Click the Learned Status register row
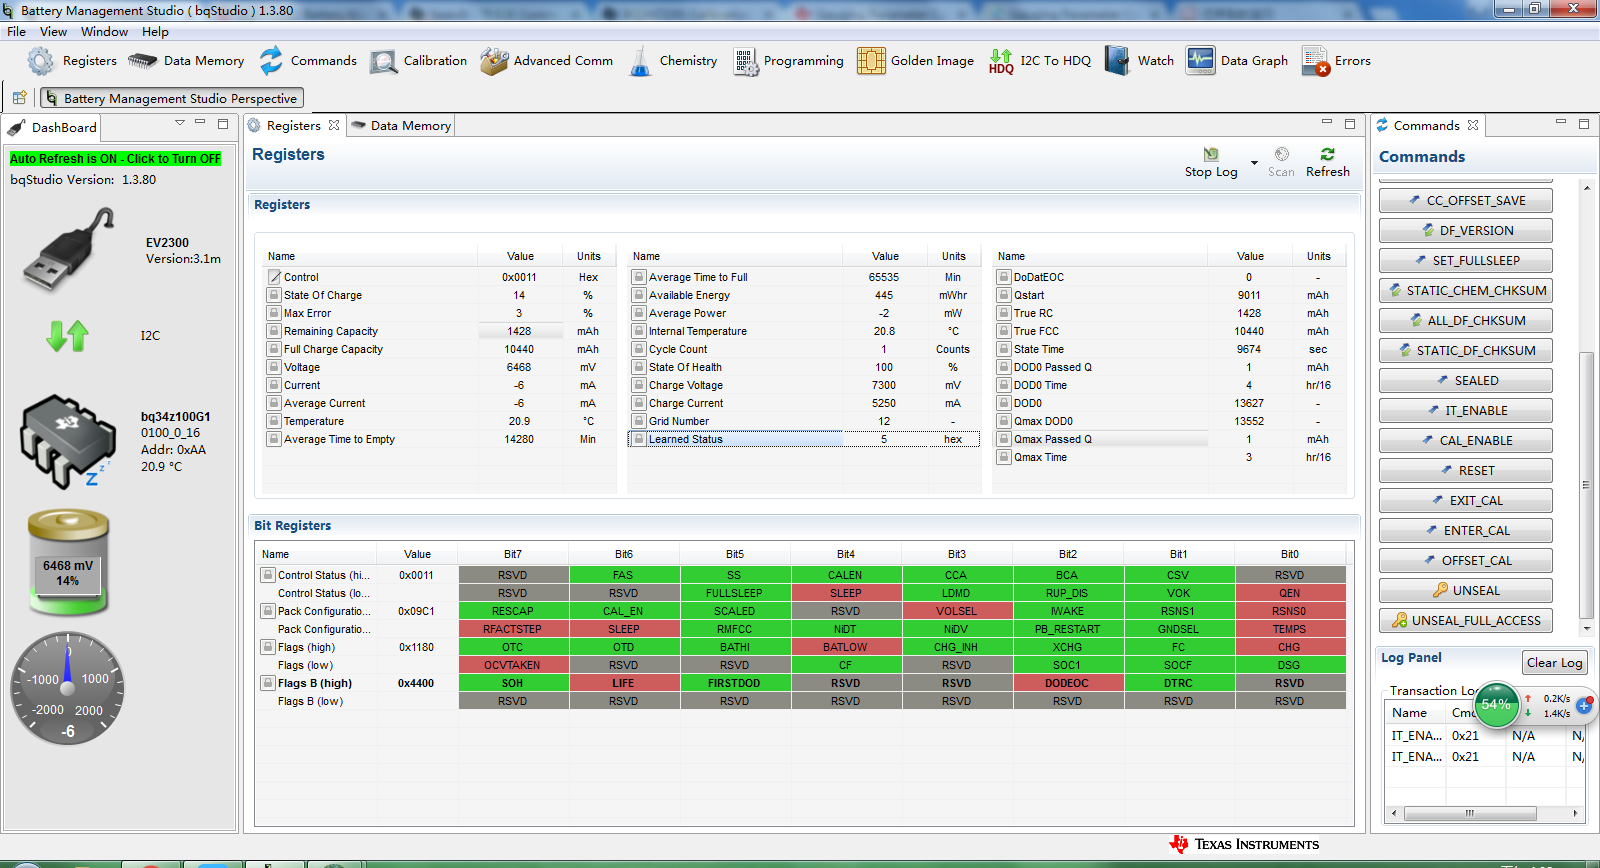Screen dimensions: 1600x868 coord(804,439)
